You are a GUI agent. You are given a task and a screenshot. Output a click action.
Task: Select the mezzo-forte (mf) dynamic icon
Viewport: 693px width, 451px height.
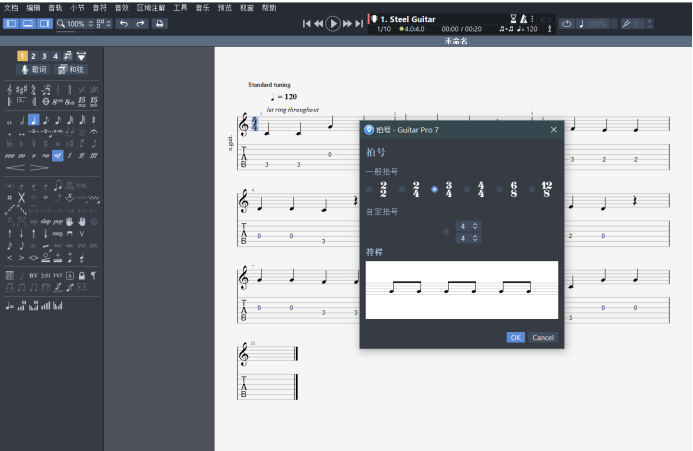[58, 156]
